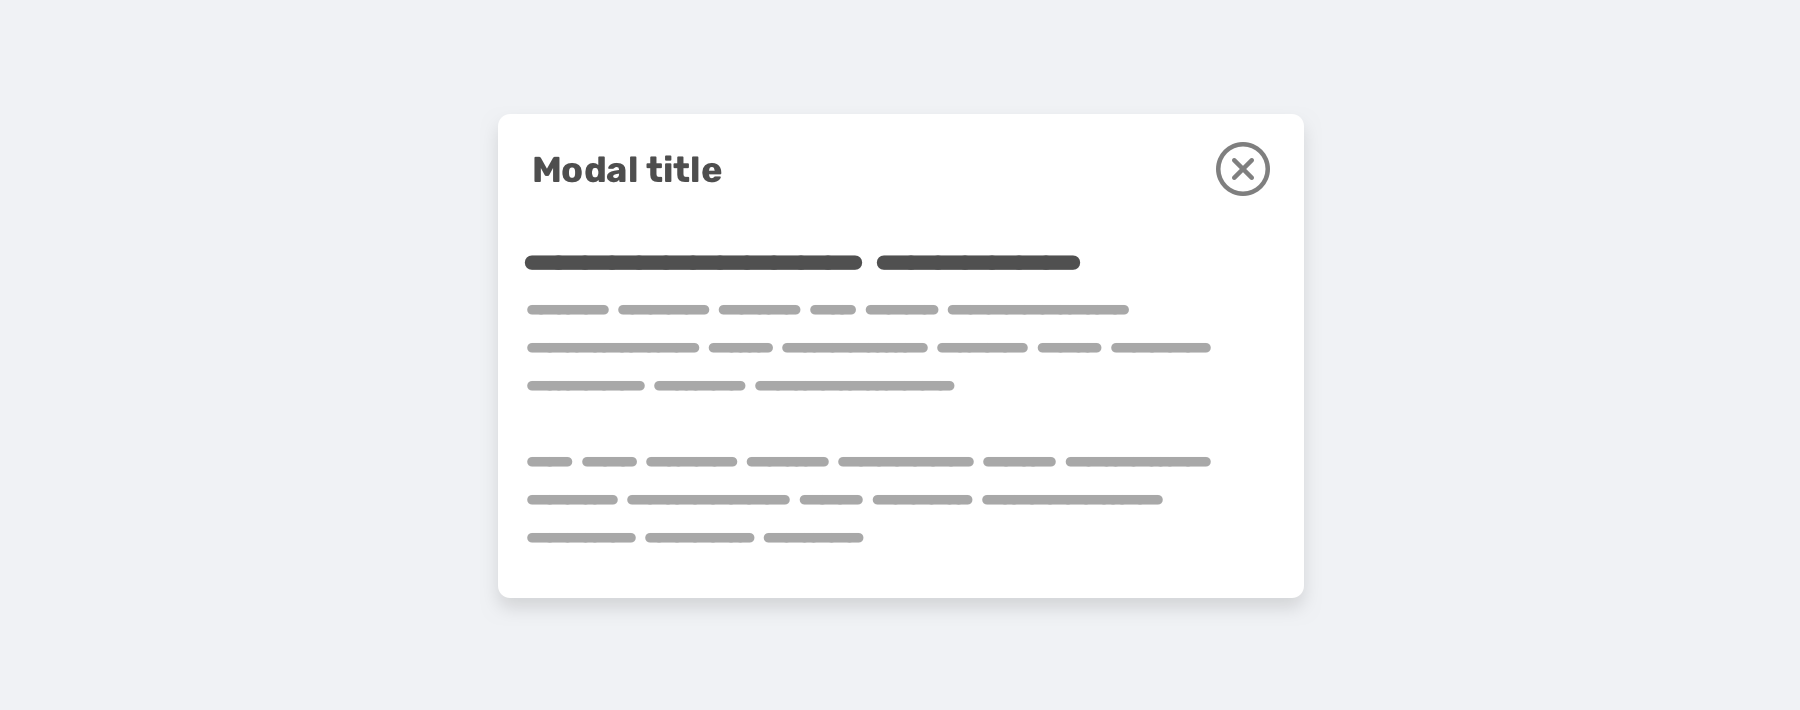The height and width of the screenshot is (710, 1800).
Task: Click first bar on the modal's final text line
Action: 581,538
